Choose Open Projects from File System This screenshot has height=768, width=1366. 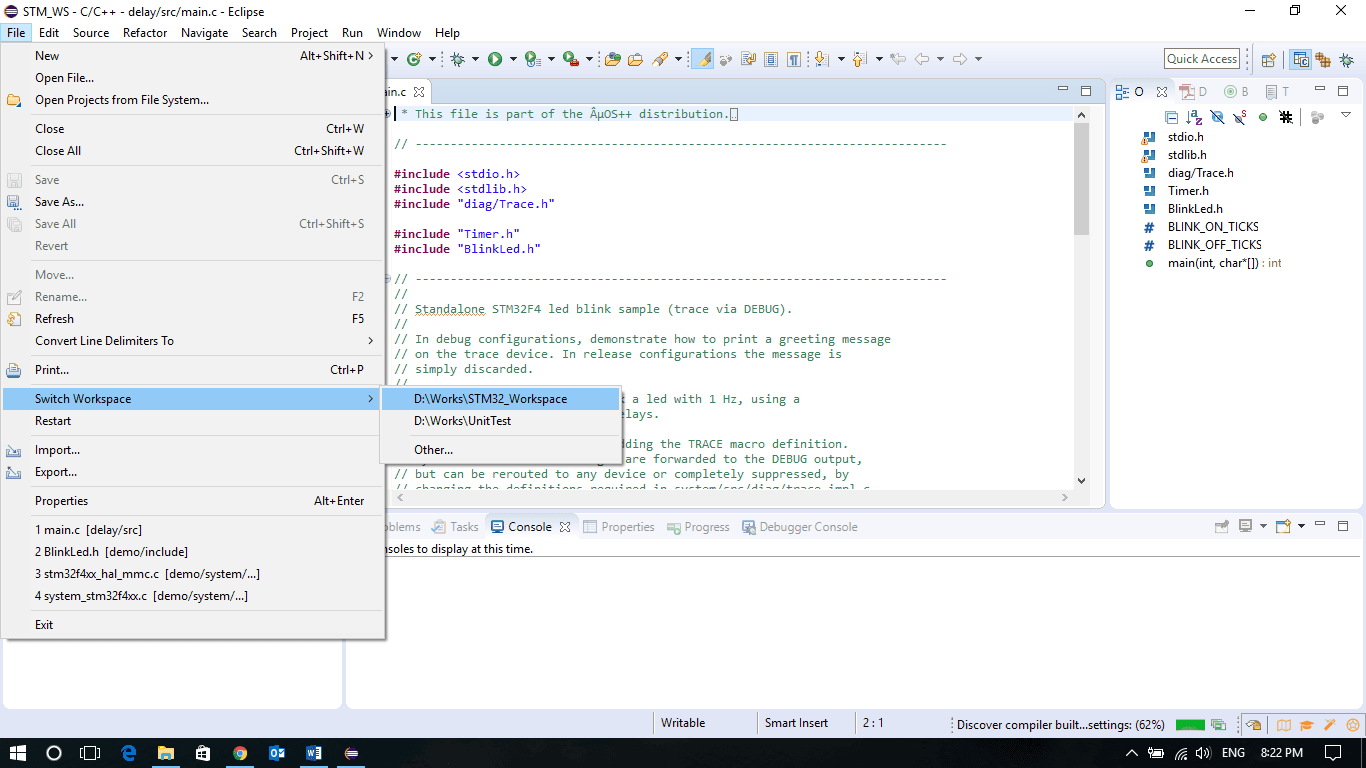click(x=193, y=100)
